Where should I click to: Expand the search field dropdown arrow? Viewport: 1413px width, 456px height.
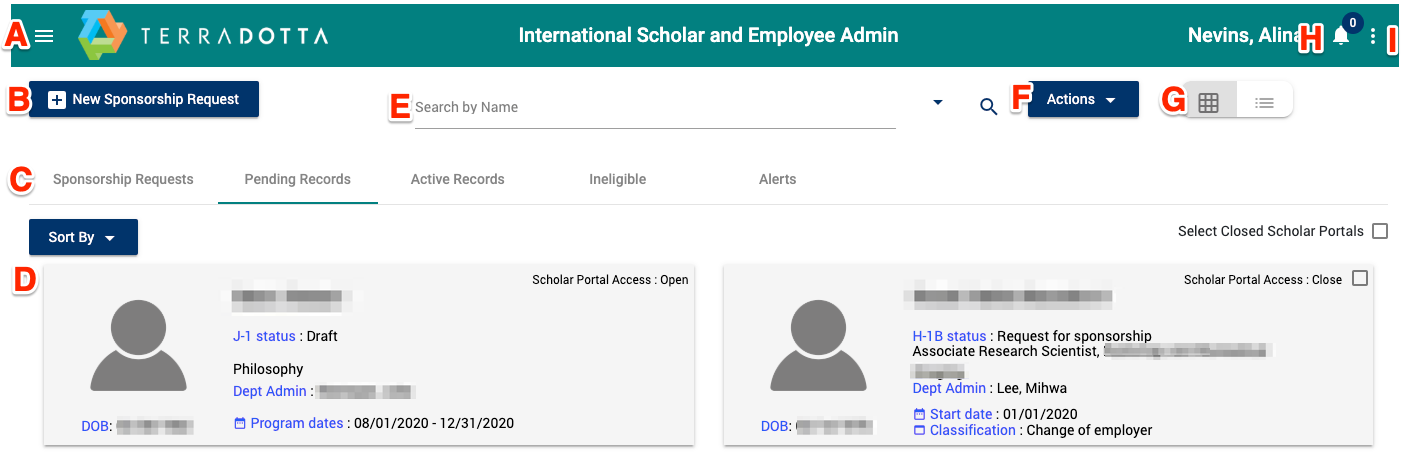[937, 102]
